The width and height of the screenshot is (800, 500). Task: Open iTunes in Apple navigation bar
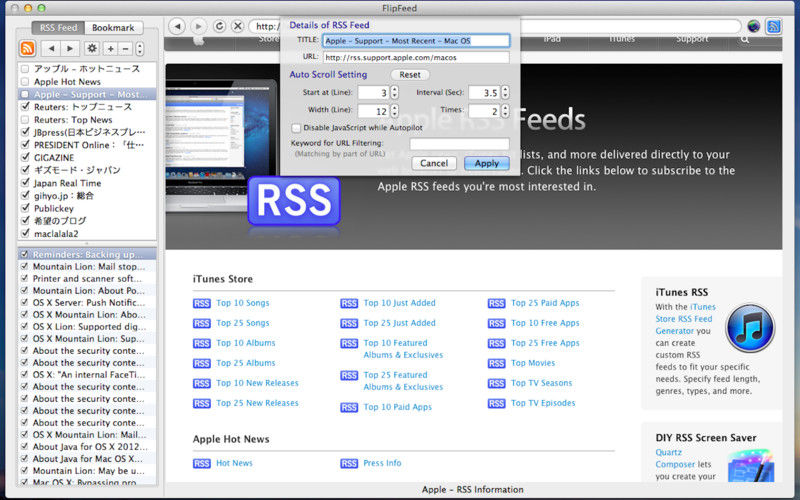pos(622,39)
